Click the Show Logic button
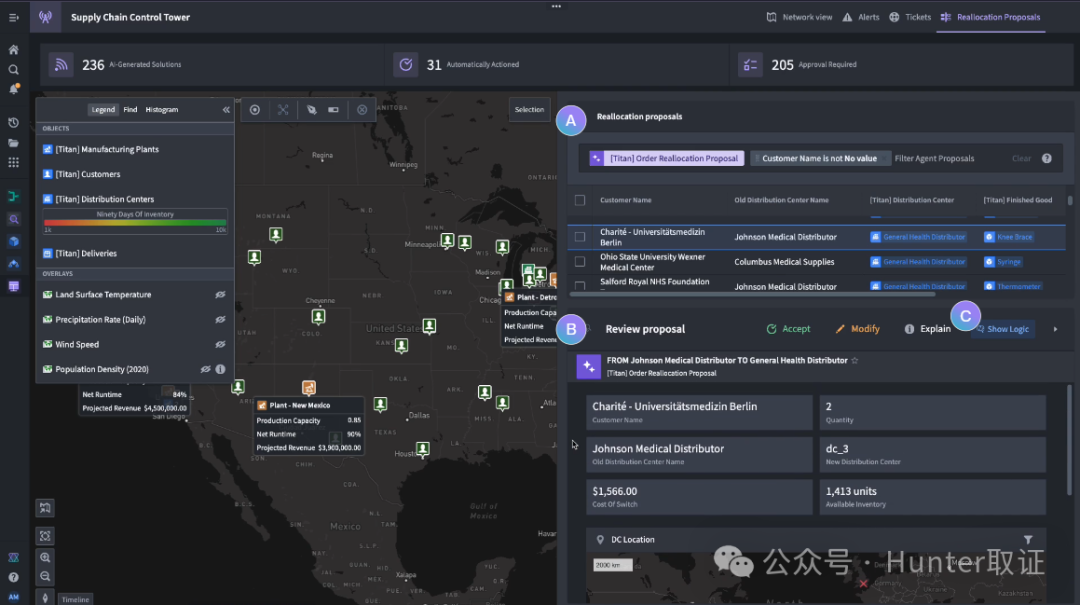 (1002, 329)
